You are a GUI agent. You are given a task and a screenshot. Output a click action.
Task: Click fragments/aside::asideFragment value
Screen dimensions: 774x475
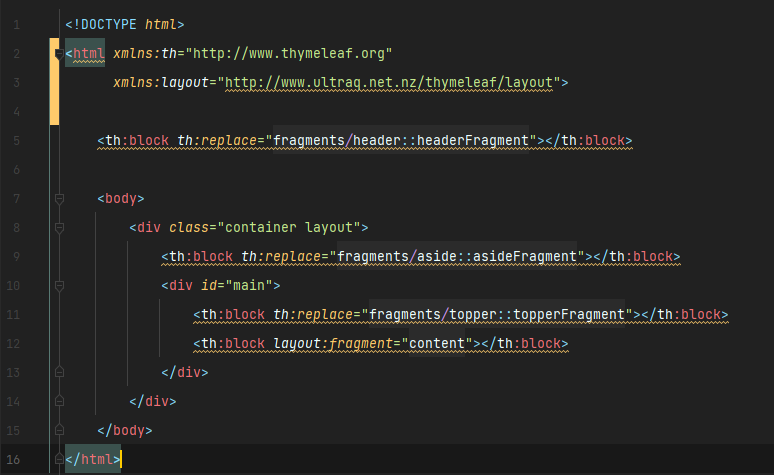click(457, 257)
